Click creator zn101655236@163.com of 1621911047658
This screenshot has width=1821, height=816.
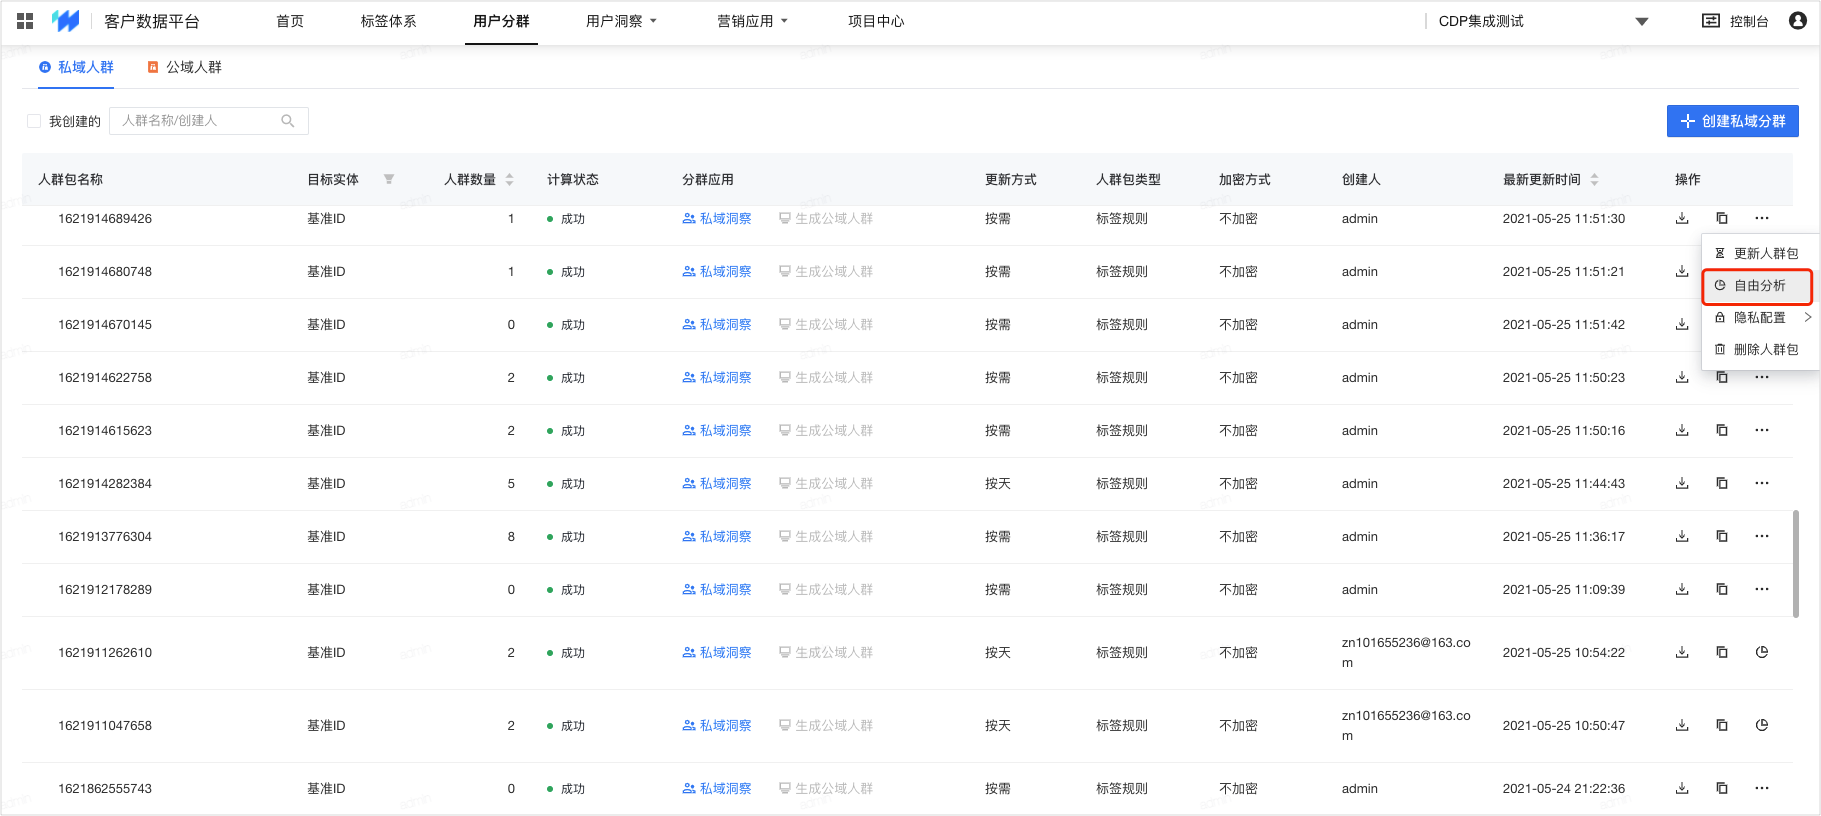coord(1406,725)
